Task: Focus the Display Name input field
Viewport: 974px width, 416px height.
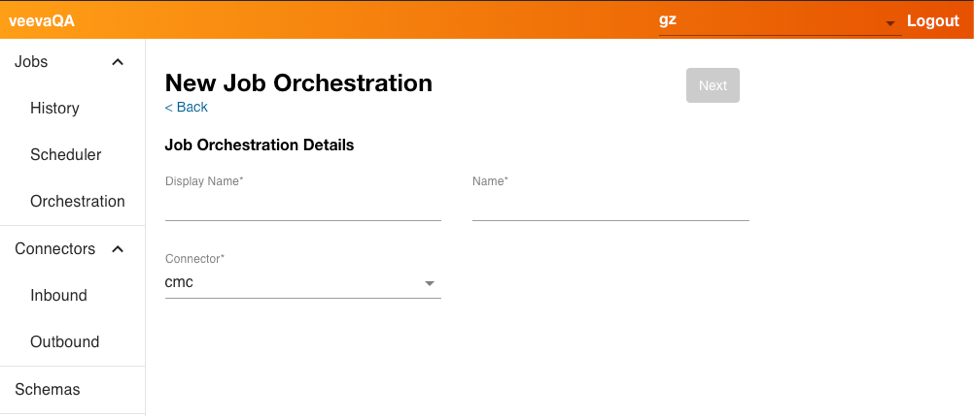Action: click(303, 207)
